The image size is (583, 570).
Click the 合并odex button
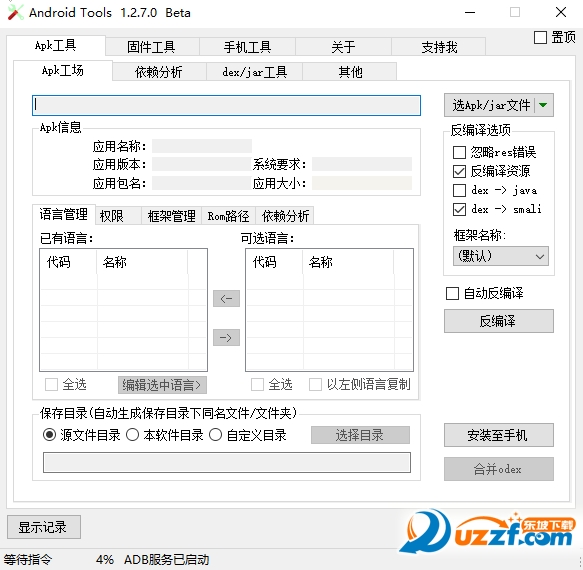(499, 469)
